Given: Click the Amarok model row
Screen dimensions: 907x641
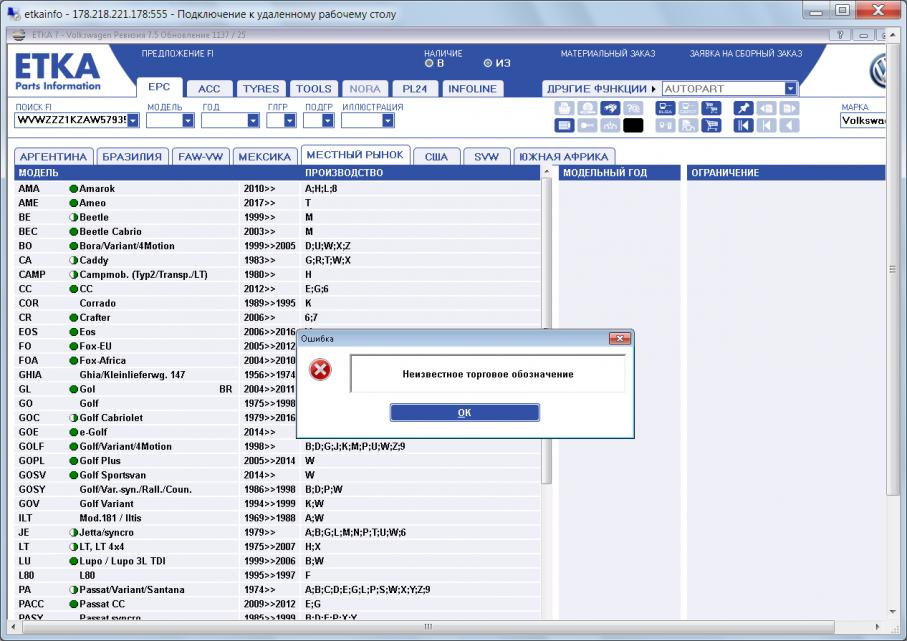Looking at the screenshot, I should pyautogui.click(x=278, y=189).
